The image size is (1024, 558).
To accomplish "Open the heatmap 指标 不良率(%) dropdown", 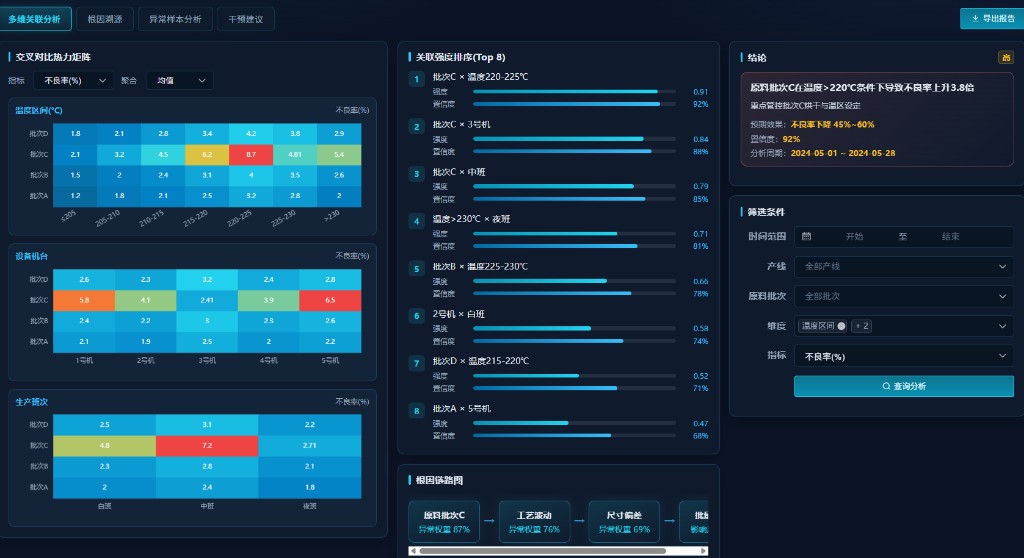I will click(x=73, y=80).
